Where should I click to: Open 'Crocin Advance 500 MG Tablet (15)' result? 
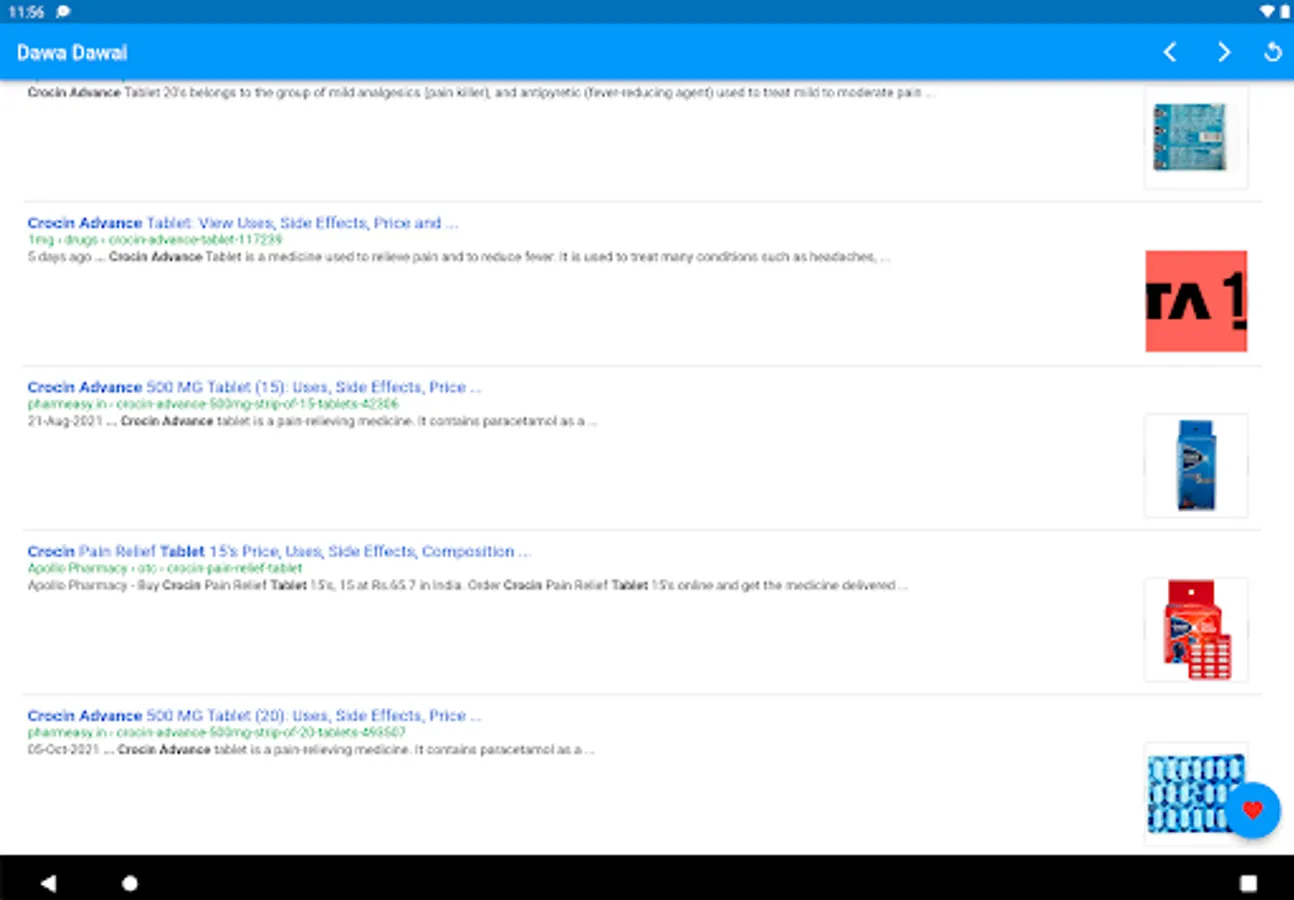(255, 387)
